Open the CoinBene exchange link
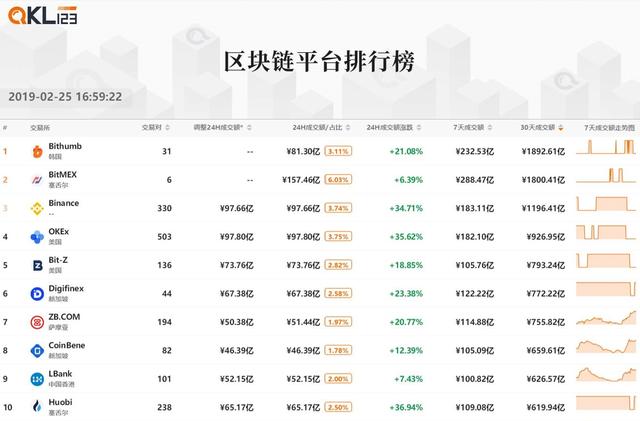Viewport: 640px width, 421px height. click(x=67, y=345)
